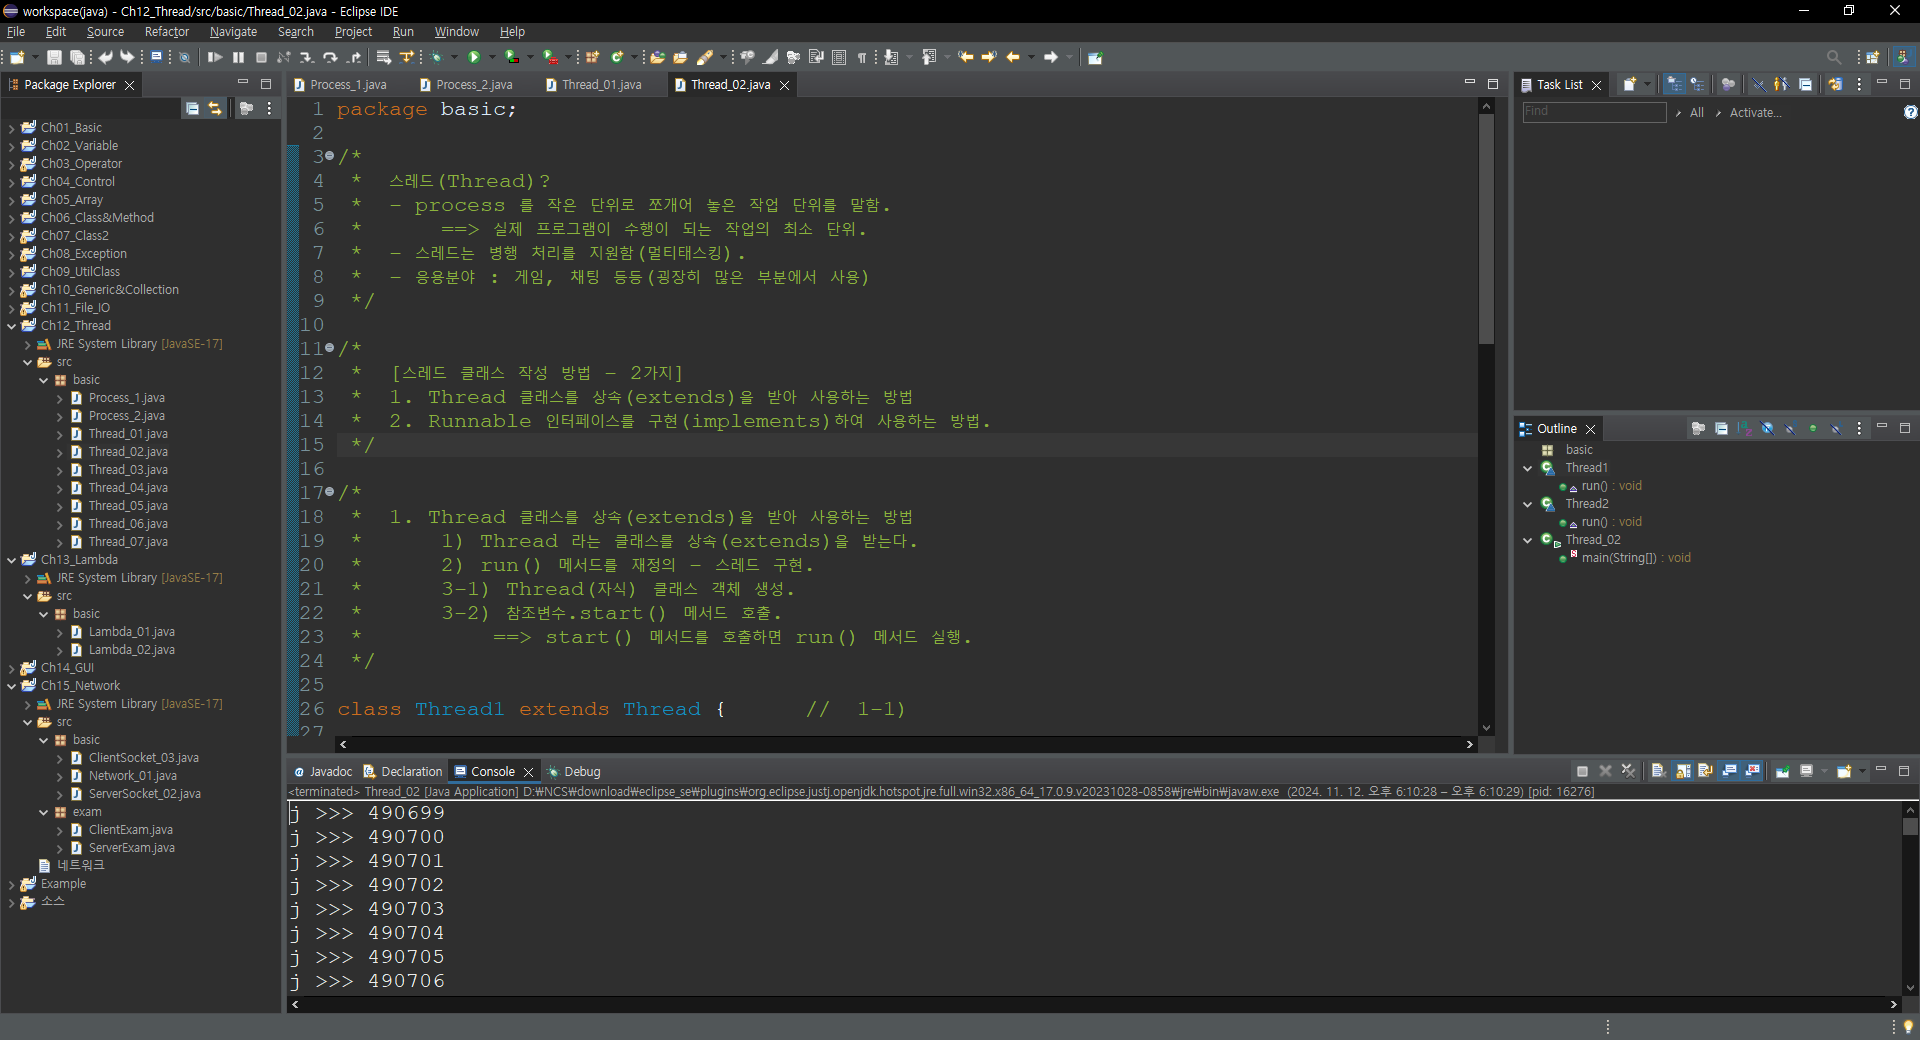Click the Show Whitespace Characters pilcrow icon

click(x=861, y=58)
